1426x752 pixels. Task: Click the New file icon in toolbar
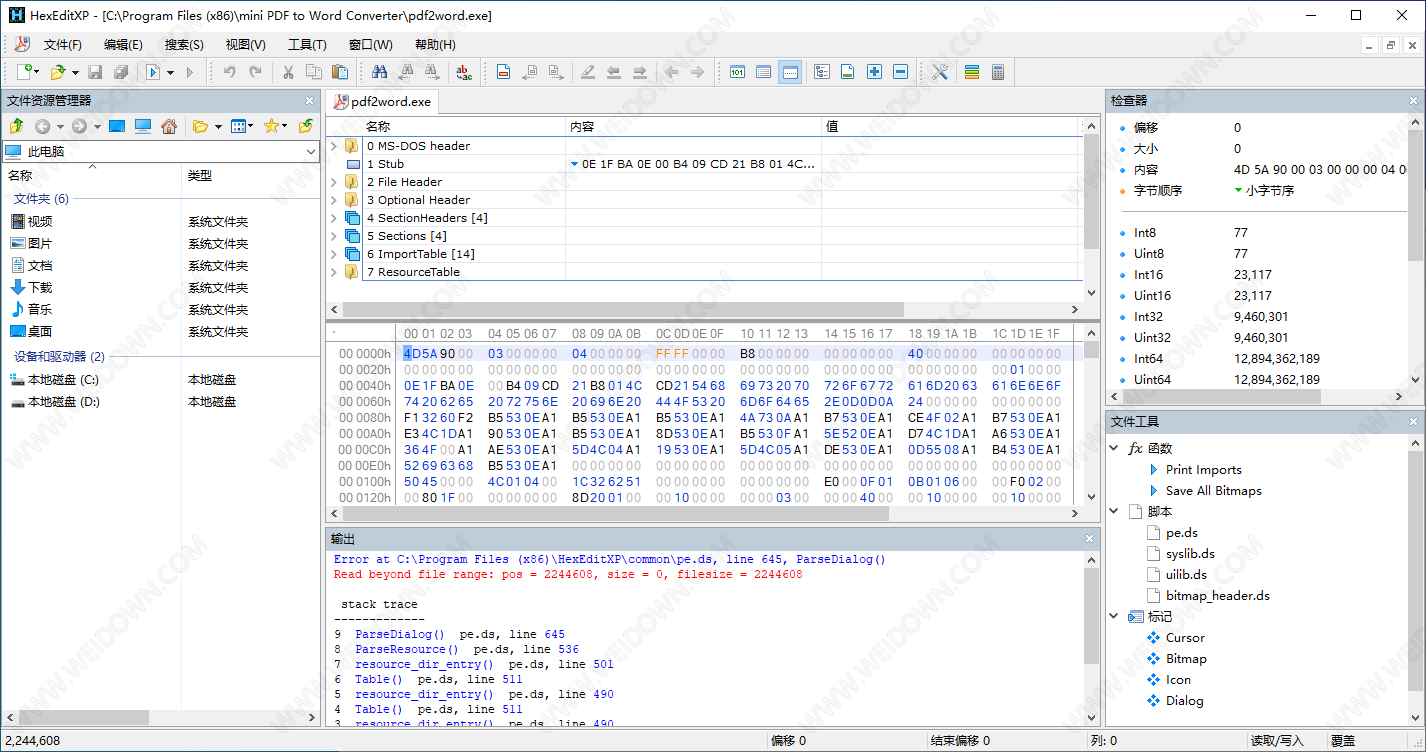click(24, 72)
